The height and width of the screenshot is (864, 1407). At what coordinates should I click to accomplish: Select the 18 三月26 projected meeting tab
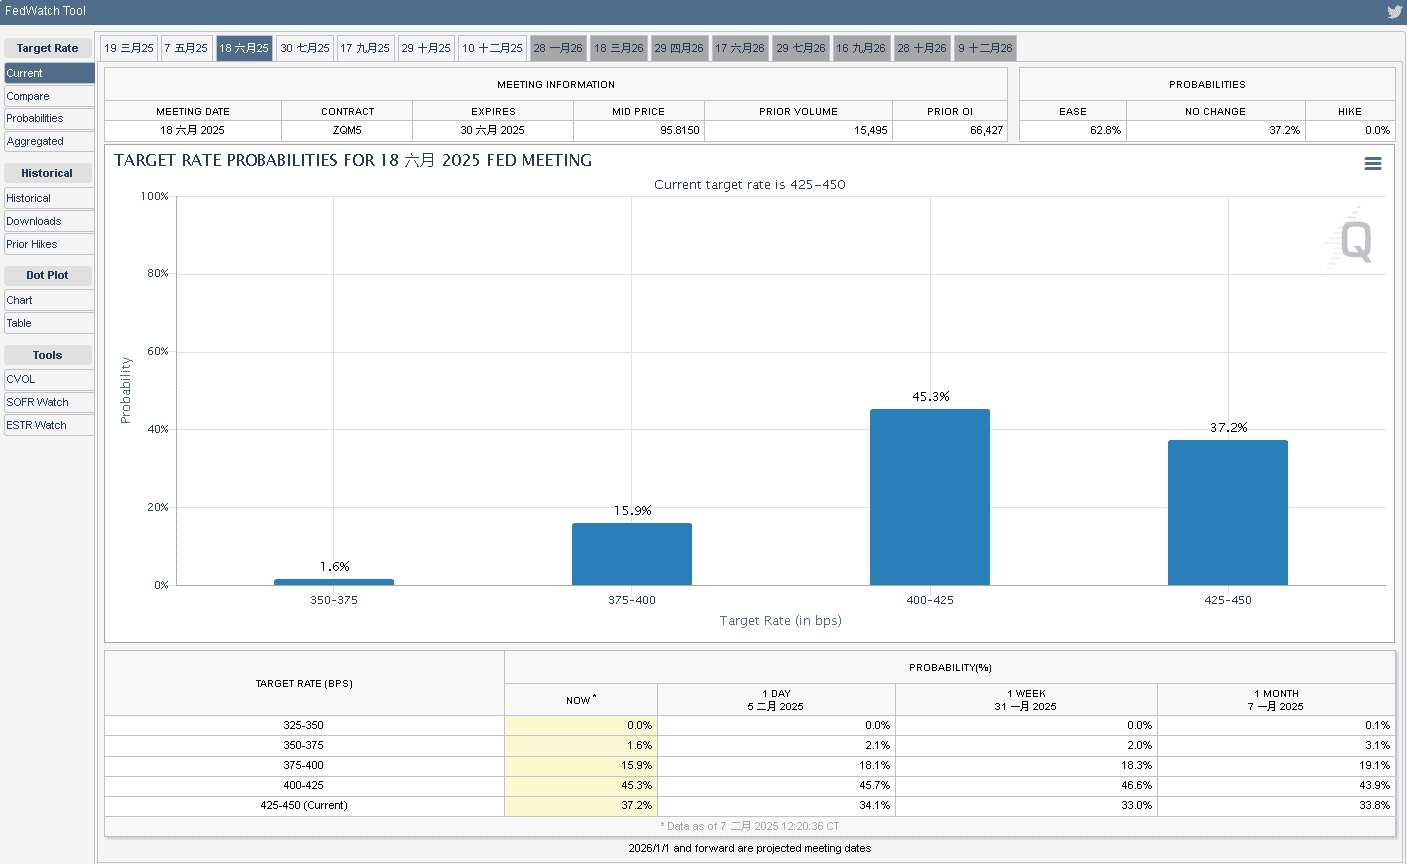(x=619, y=48)
